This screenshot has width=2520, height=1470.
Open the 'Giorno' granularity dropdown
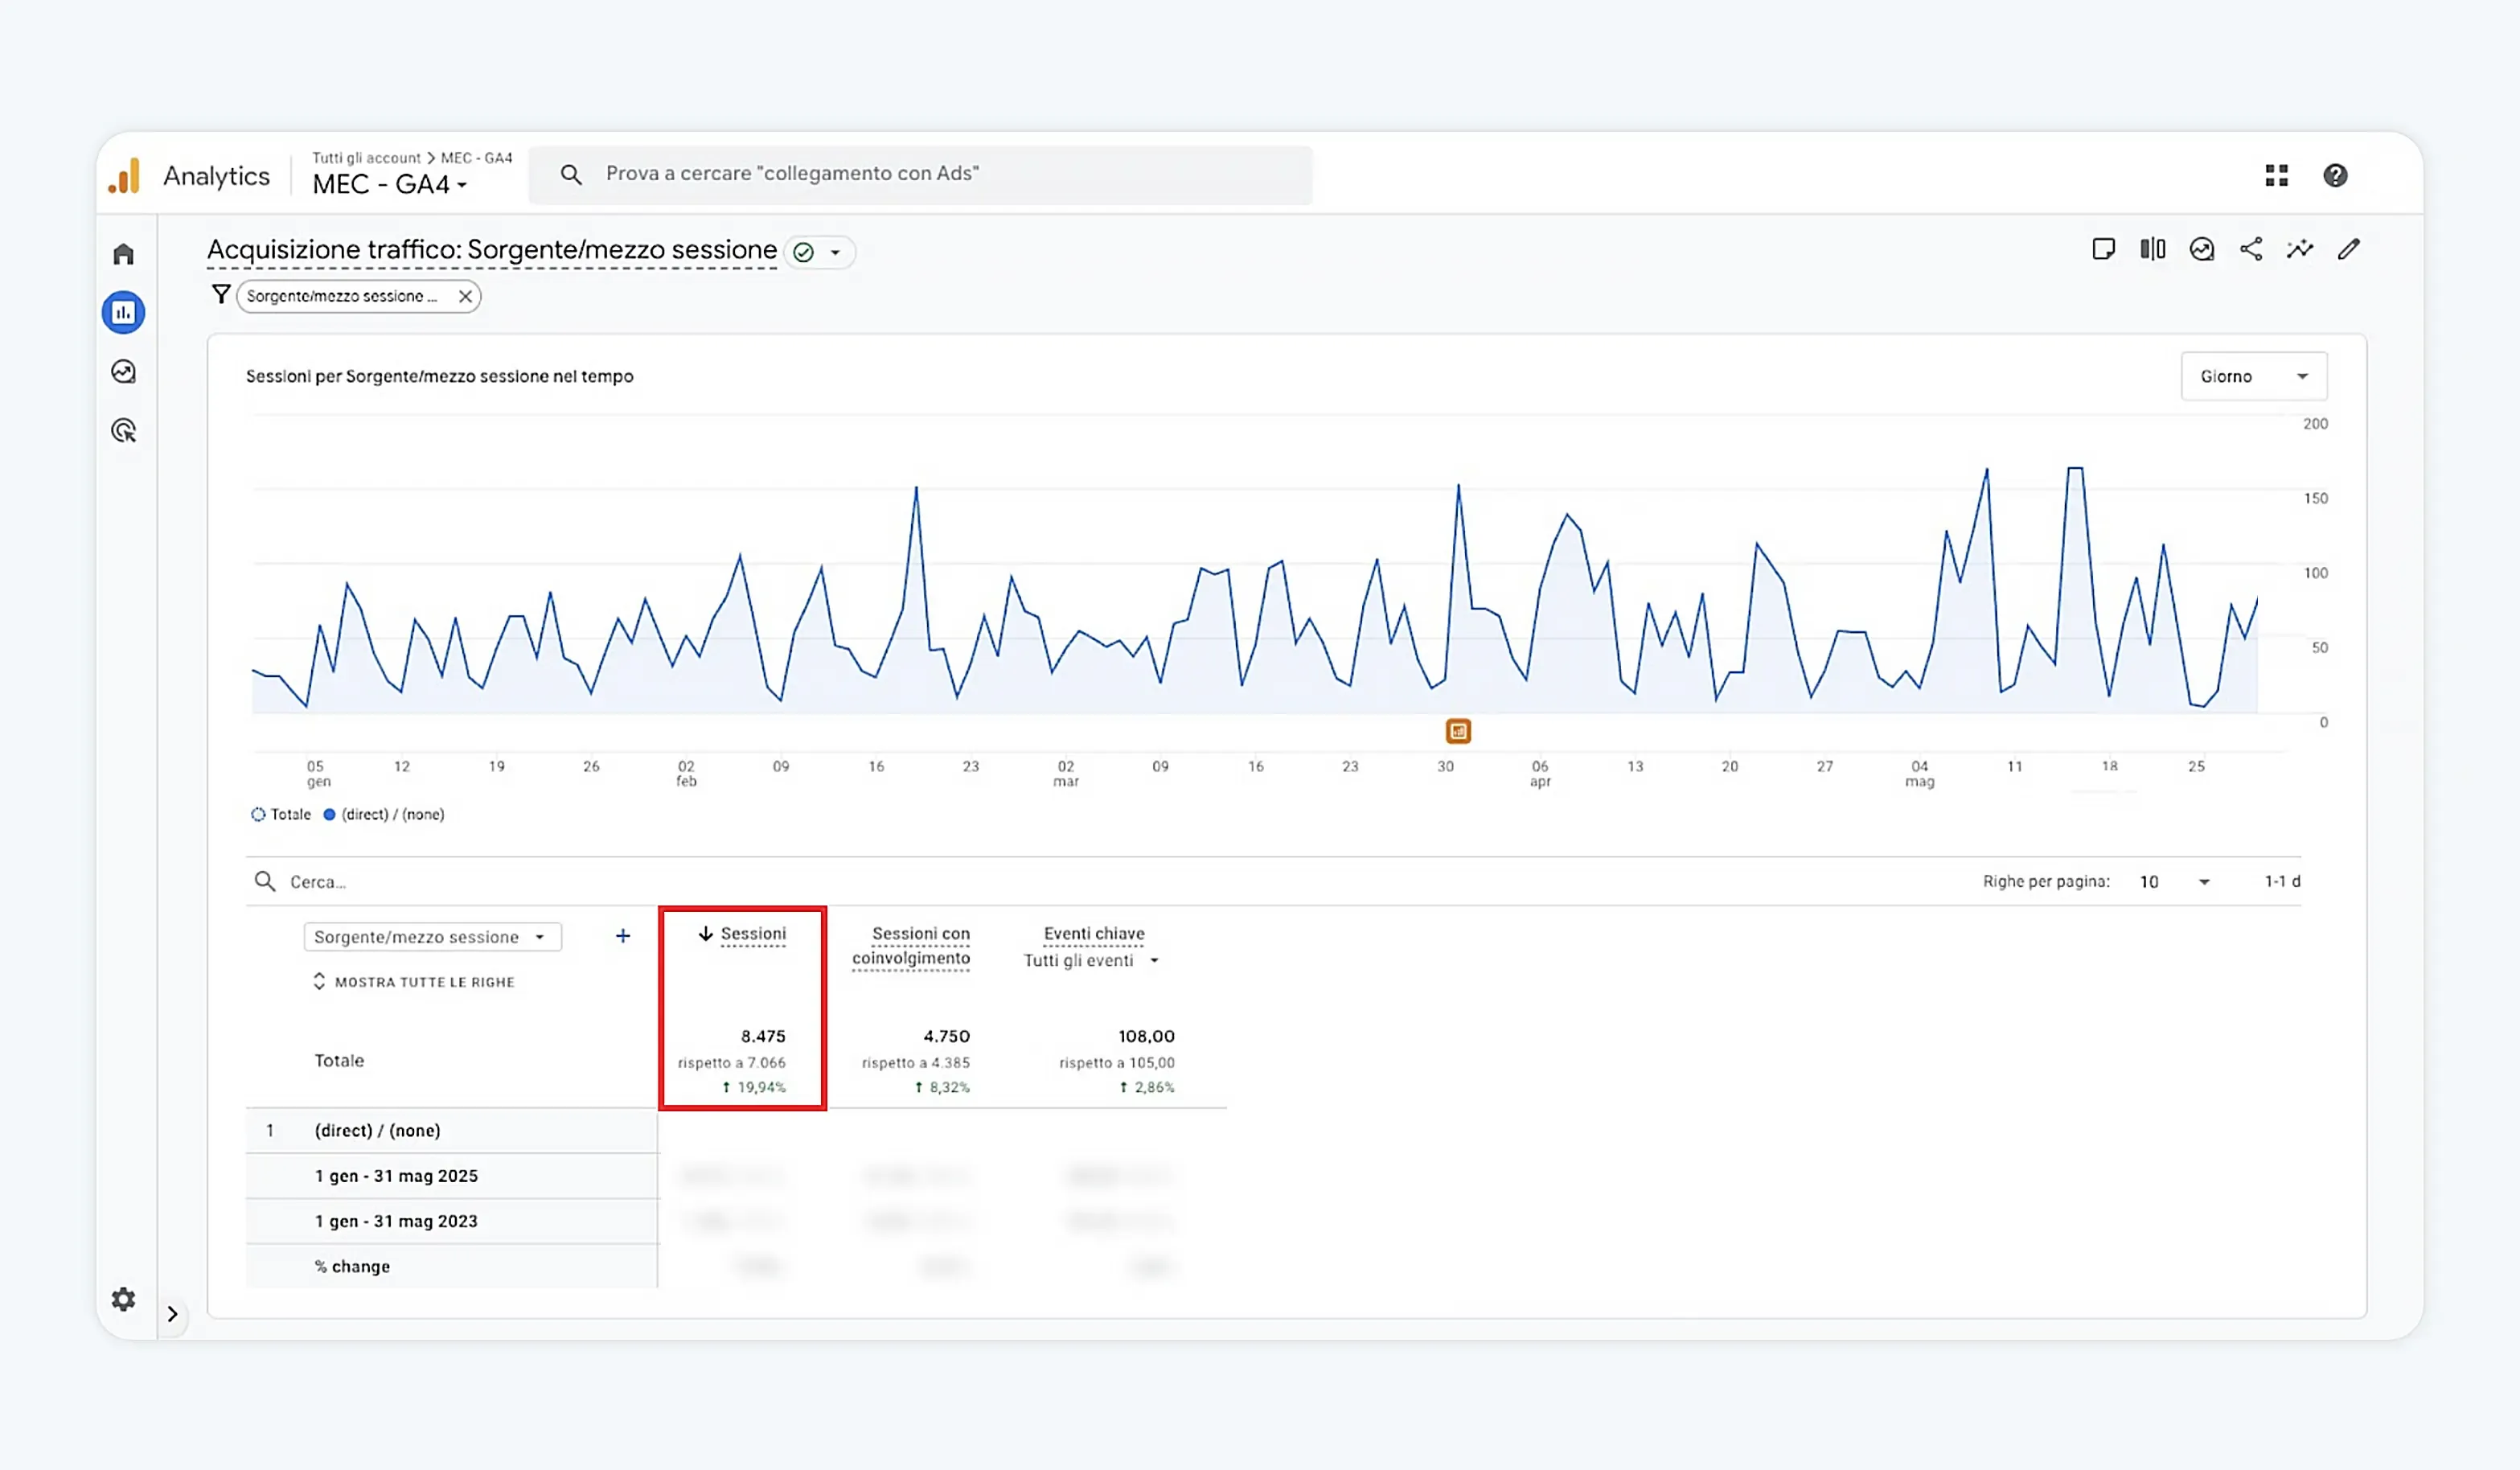point(2254,376)
